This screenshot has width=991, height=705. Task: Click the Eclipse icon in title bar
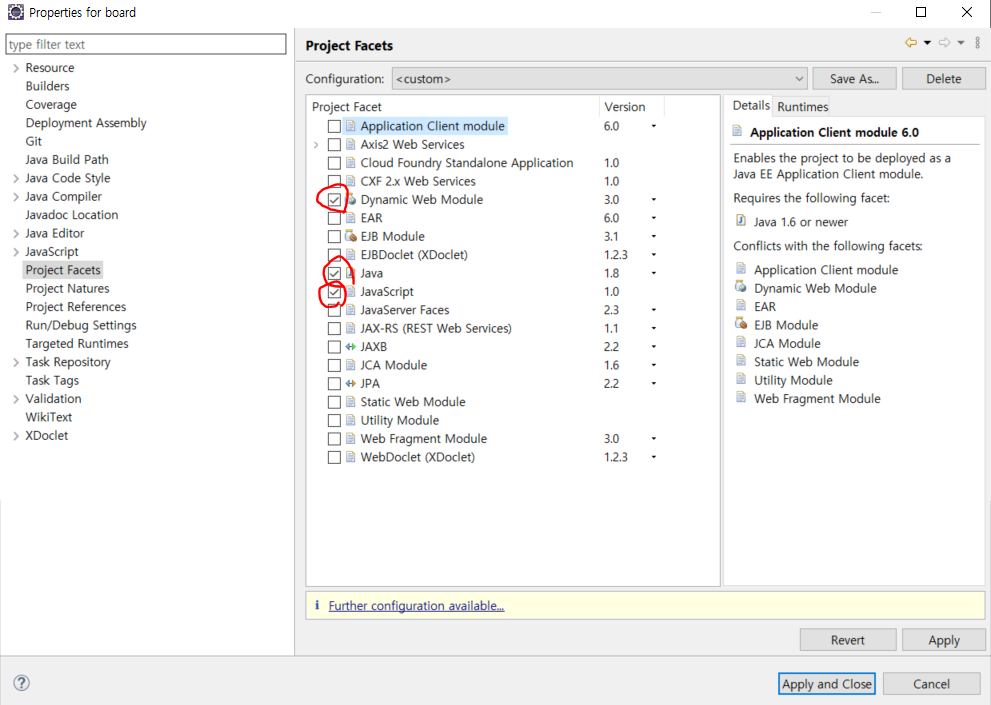(15, 12)
